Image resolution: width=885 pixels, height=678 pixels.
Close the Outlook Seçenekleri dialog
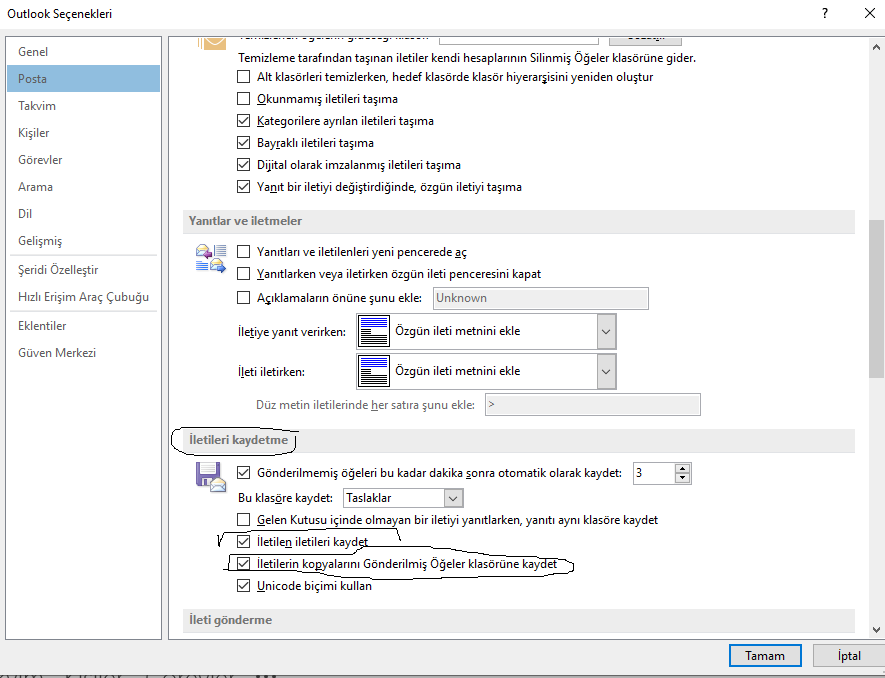pos(870,14)
